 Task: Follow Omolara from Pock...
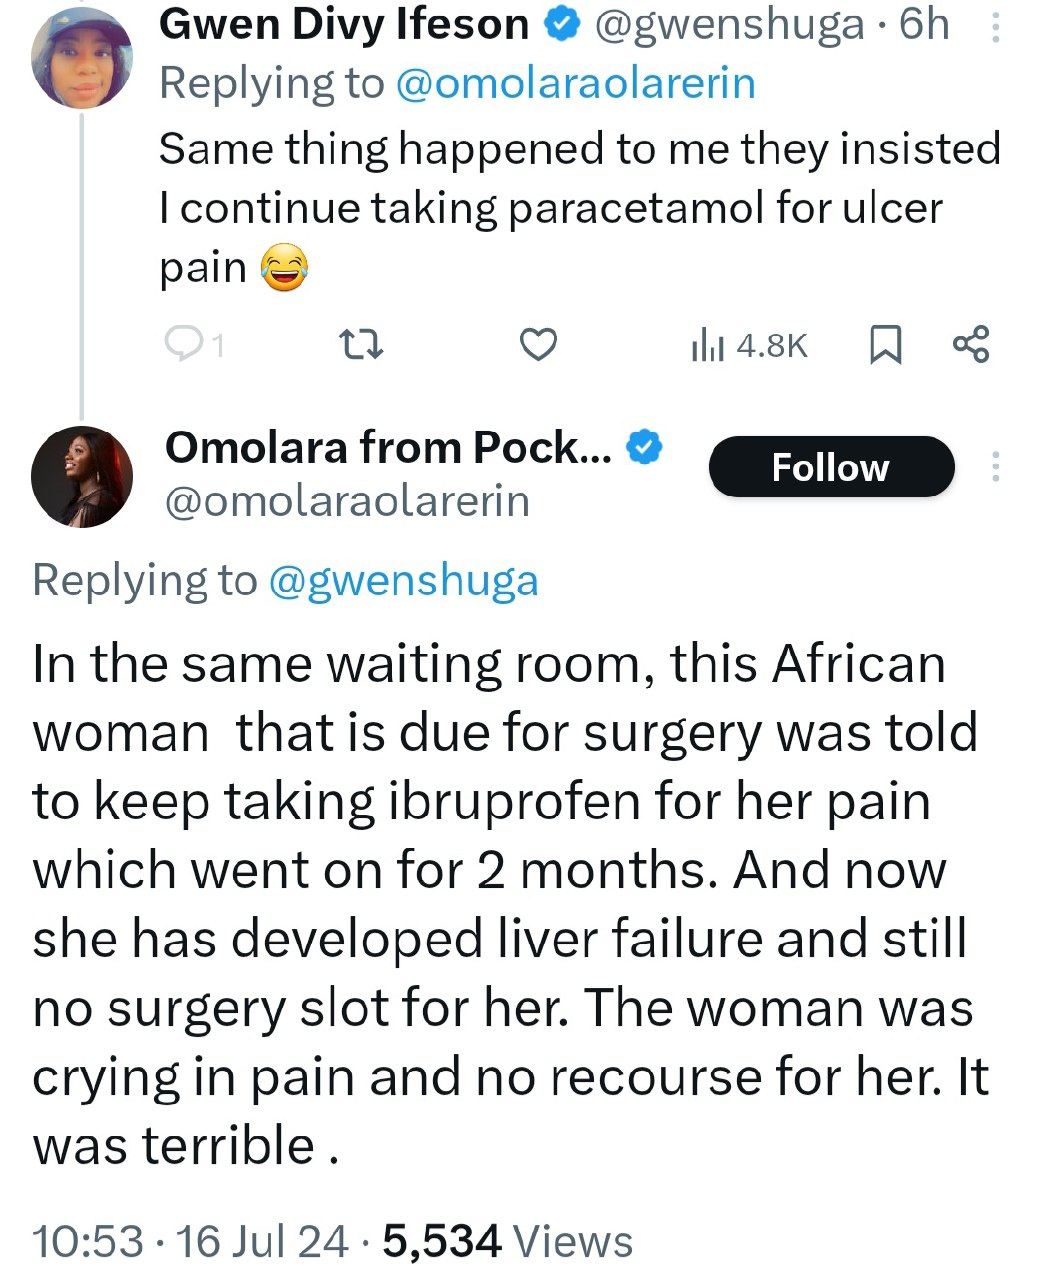coord(831,467)
